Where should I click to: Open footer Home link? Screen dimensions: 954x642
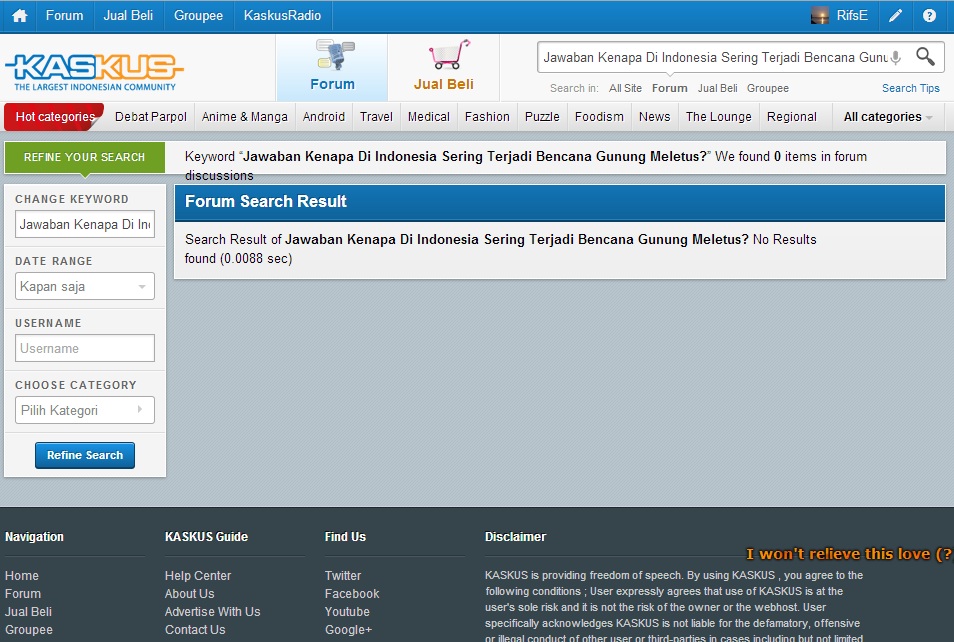[22, 576]
